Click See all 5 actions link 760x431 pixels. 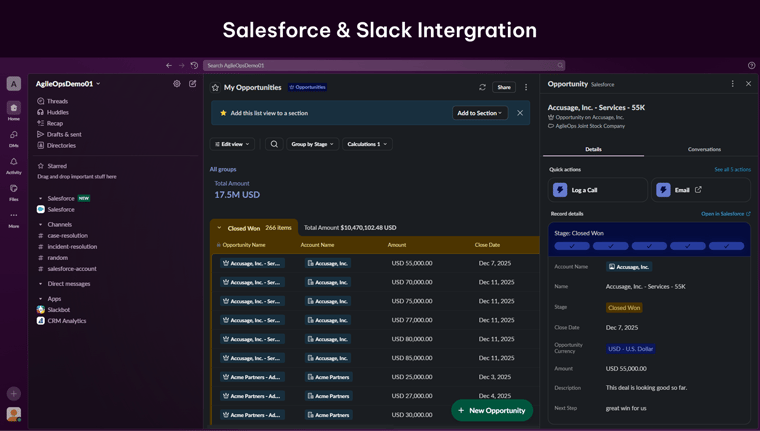(x=732, y=170)
